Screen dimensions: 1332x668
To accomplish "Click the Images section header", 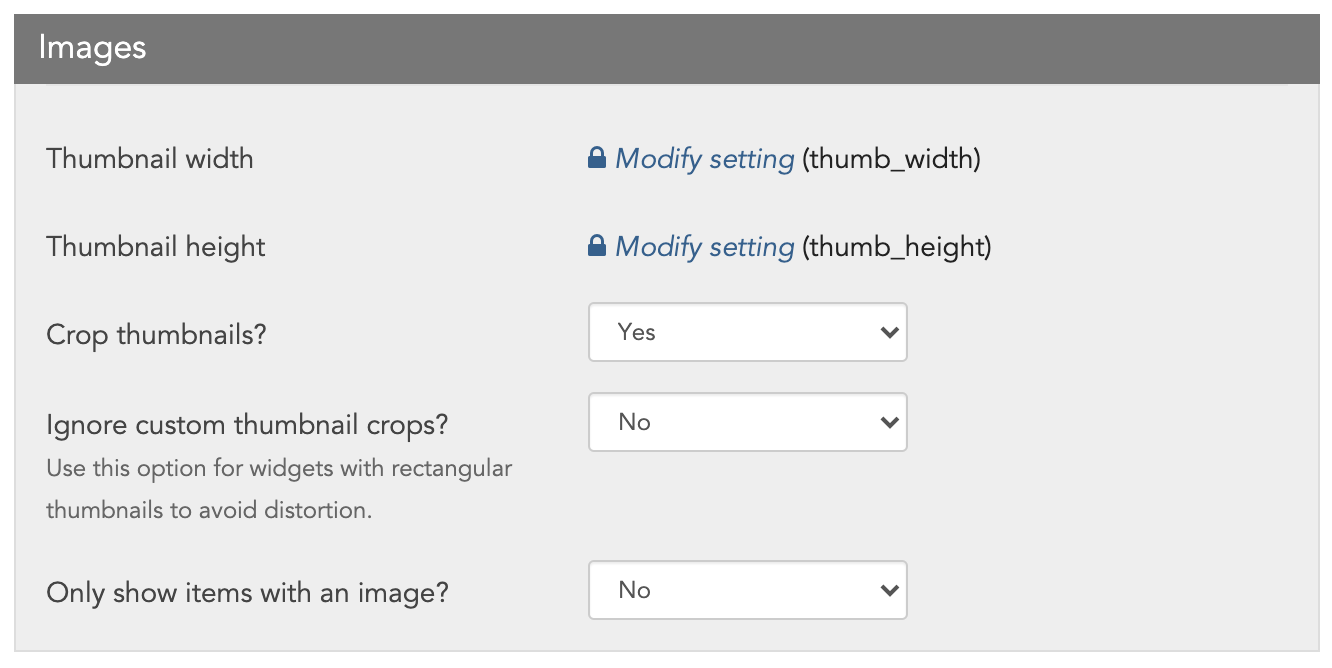I will pyautogui.click(x=666, y=48).
